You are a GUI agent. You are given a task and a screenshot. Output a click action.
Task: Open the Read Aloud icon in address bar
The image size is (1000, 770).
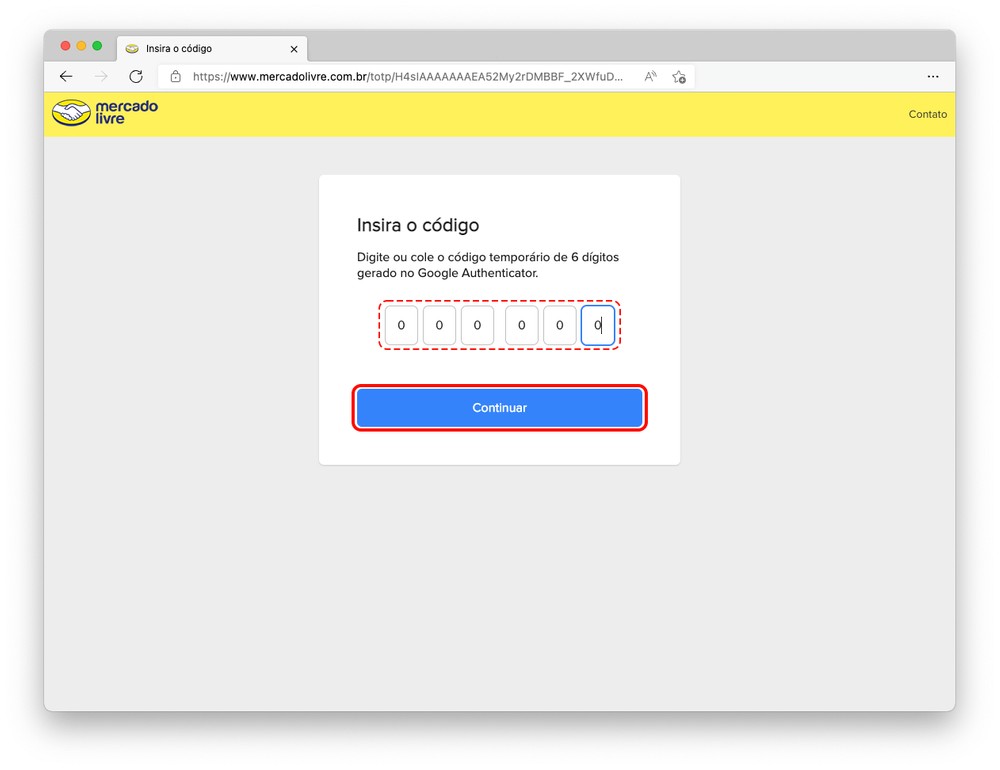click(x=650, y=77)
